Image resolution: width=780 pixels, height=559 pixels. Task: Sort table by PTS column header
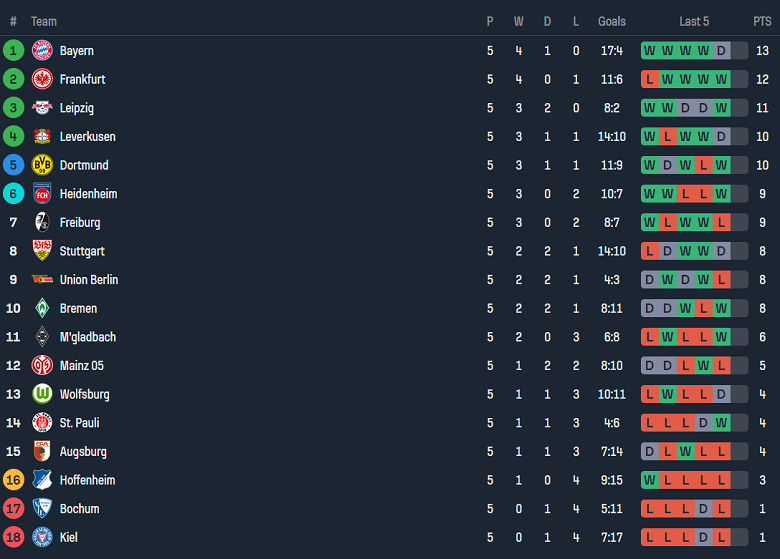762,21
